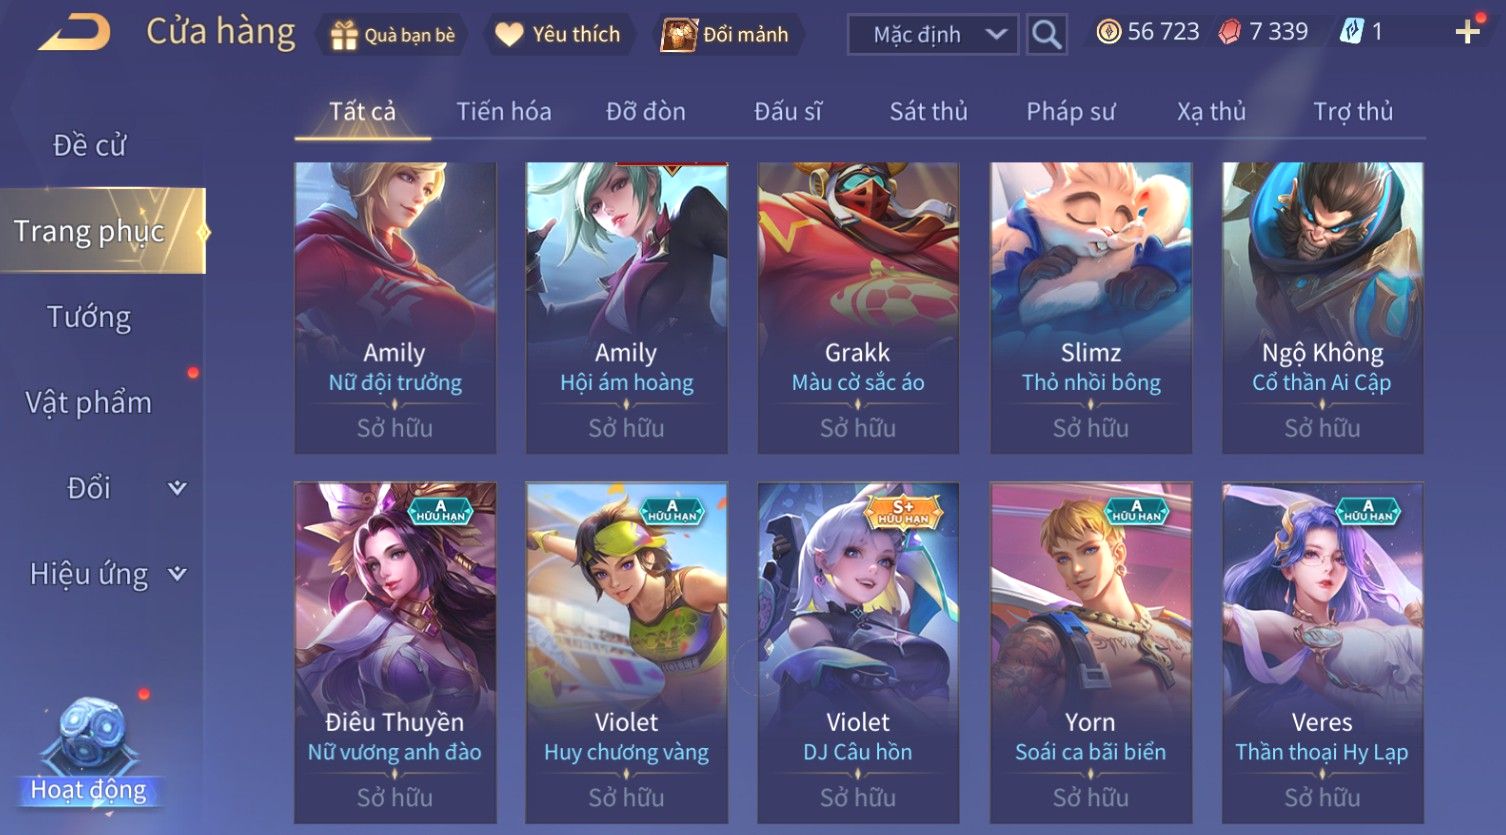Tap the blue voucher ticket icon

(1351, 32)
